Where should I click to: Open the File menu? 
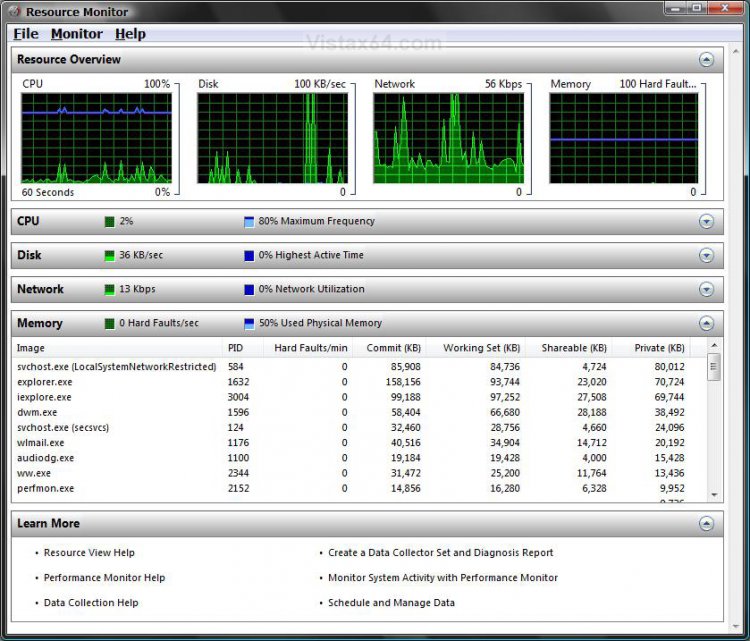click(x=26, y=34)
